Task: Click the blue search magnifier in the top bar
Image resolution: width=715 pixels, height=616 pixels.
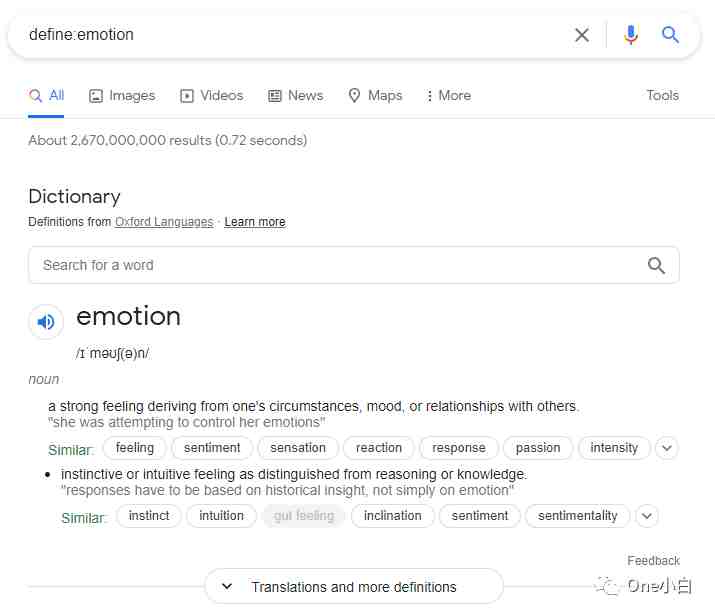Action: coord(670,34)
